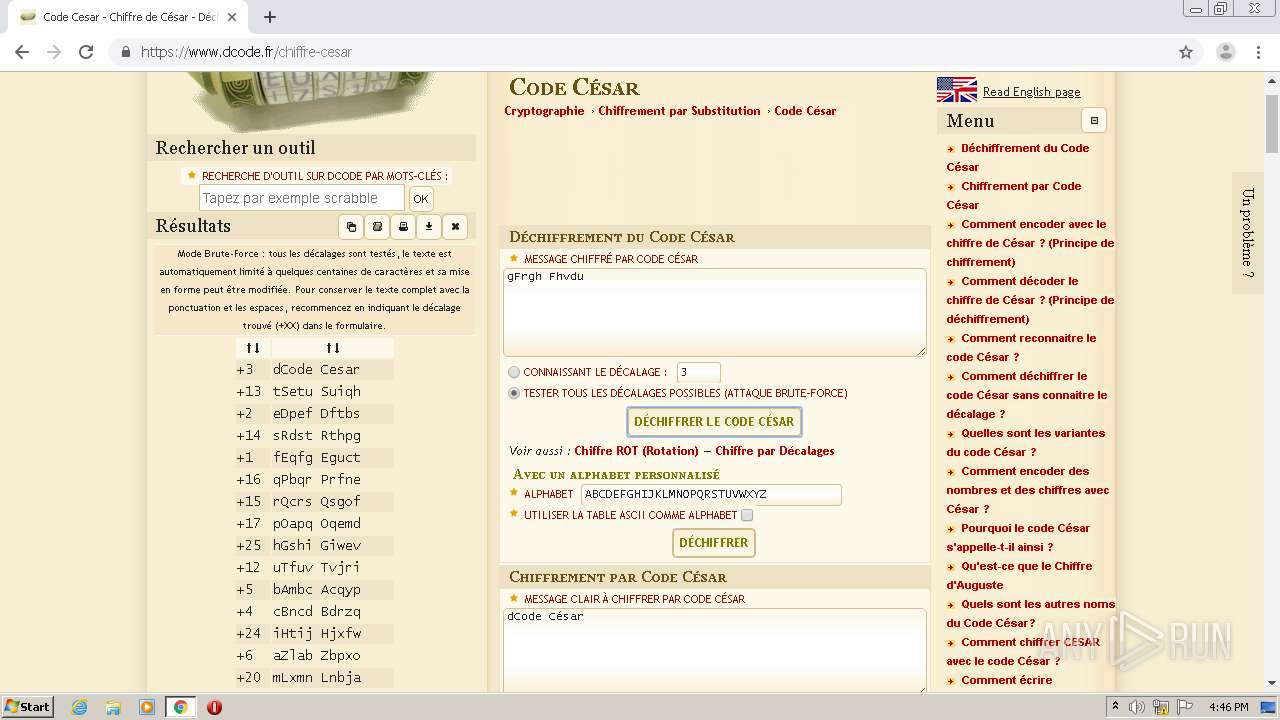Open 'Comment déchiffrer le code César sans connaitre le décalage ?'
The image size is (1280, 720).
click(x=1027, y=395)
